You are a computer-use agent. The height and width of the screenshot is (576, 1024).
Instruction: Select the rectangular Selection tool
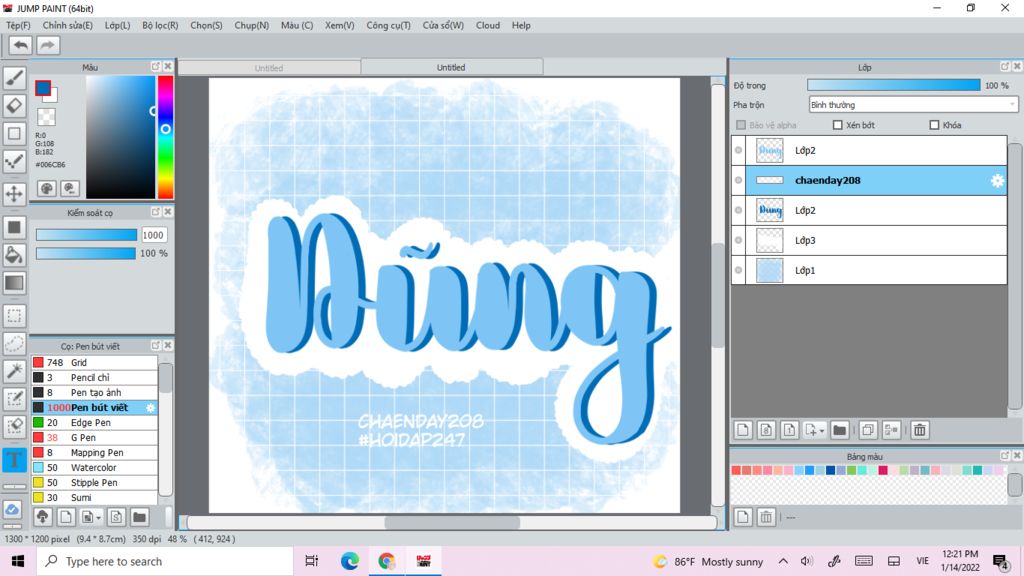tap(14, 316)
